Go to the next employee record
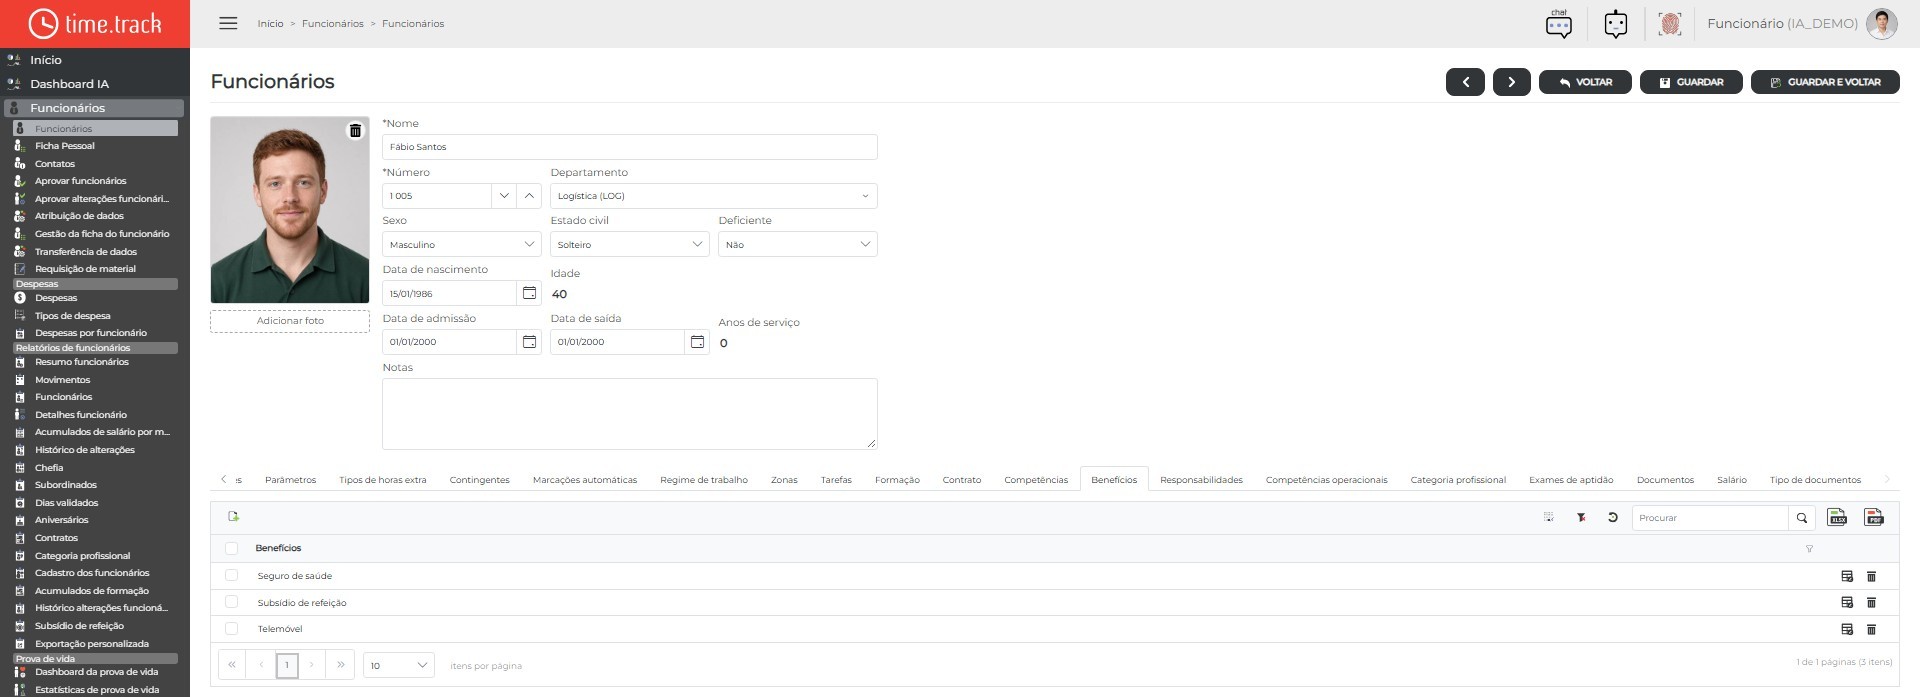 click(x=1511, y=82)
